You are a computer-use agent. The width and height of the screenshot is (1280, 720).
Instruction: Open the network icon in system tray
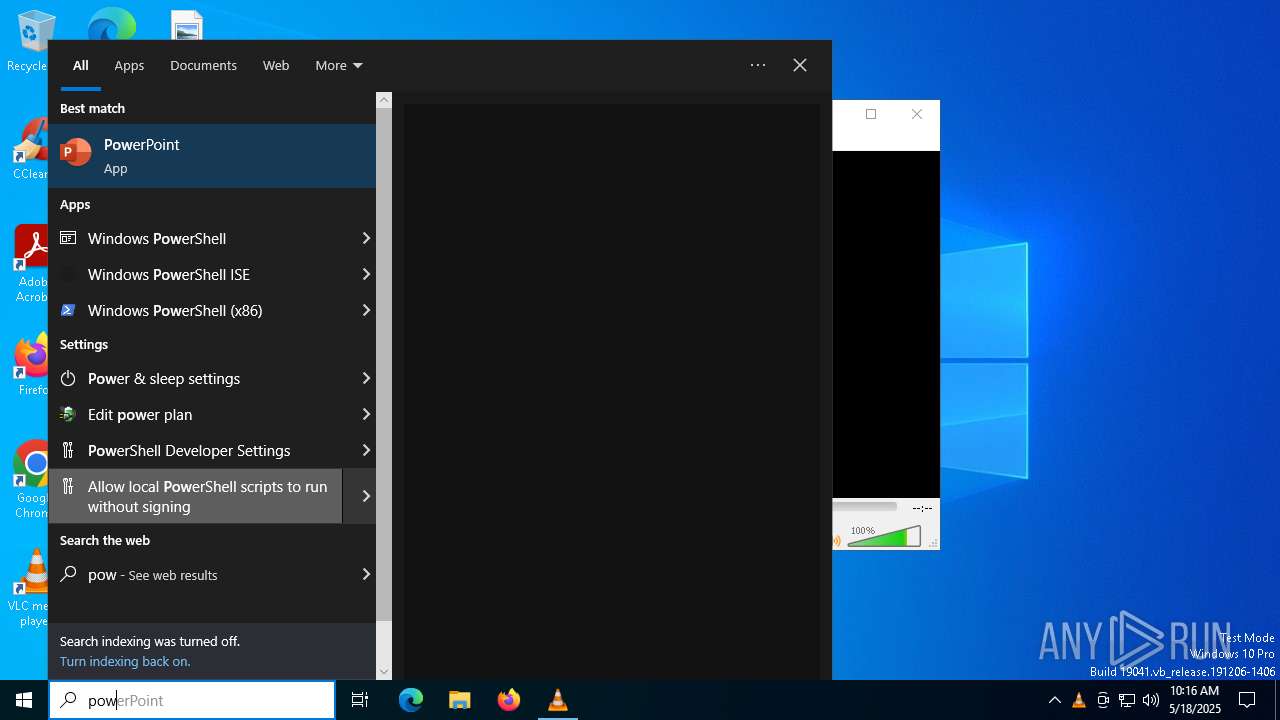(1127, 700)
